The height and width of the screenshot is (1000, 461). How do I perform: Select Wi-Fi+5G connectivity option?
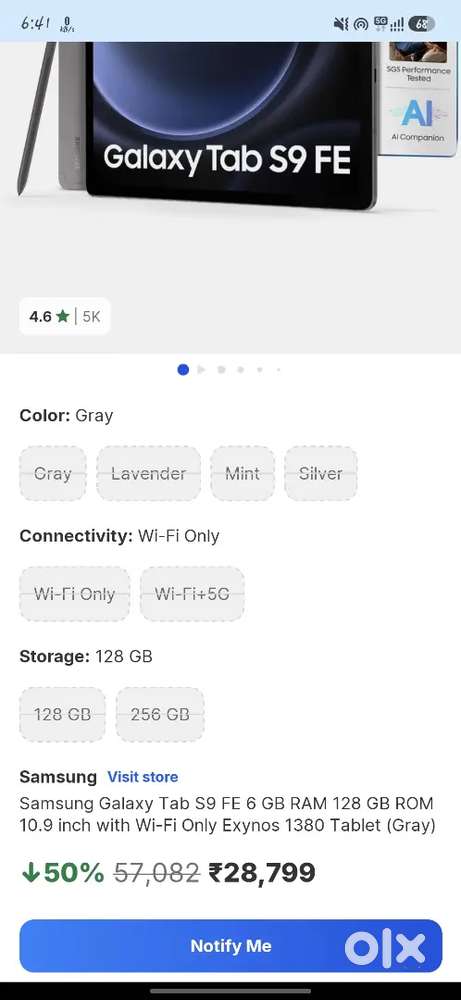[192, 594]
